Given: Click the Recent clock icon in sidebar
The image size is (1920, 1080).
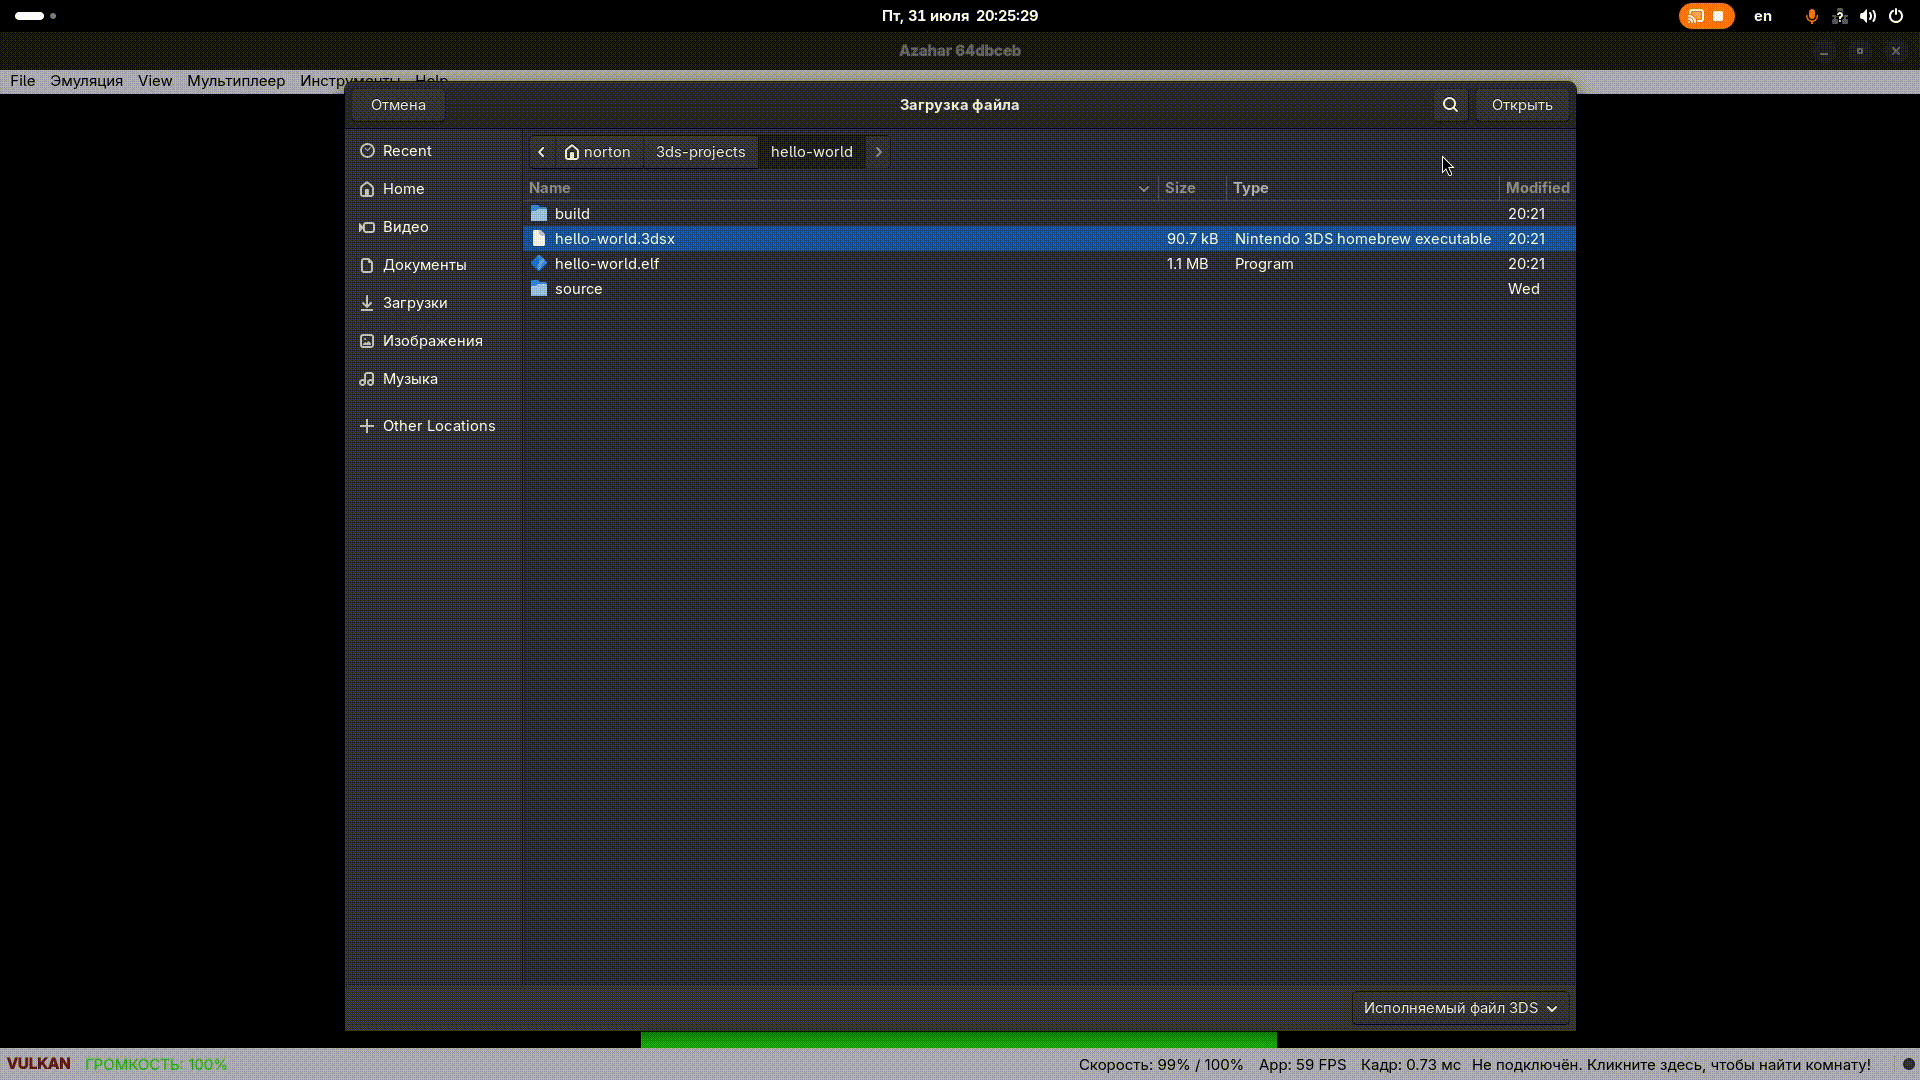Looking at the screenshot, I should coord(367,151).
